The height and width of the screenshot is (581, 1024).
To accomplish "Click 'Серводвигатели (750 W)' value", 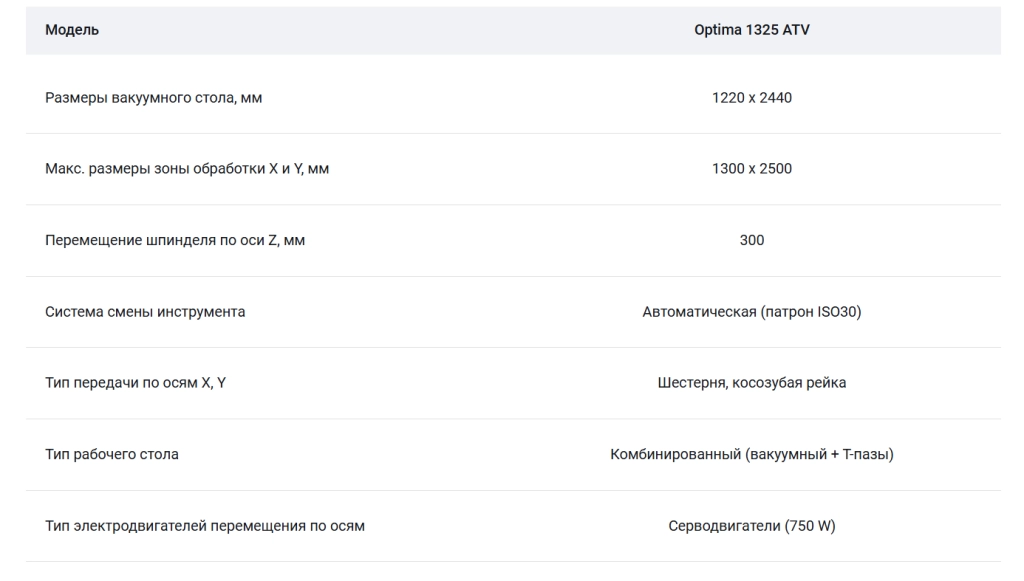I will tap(752, 526).
